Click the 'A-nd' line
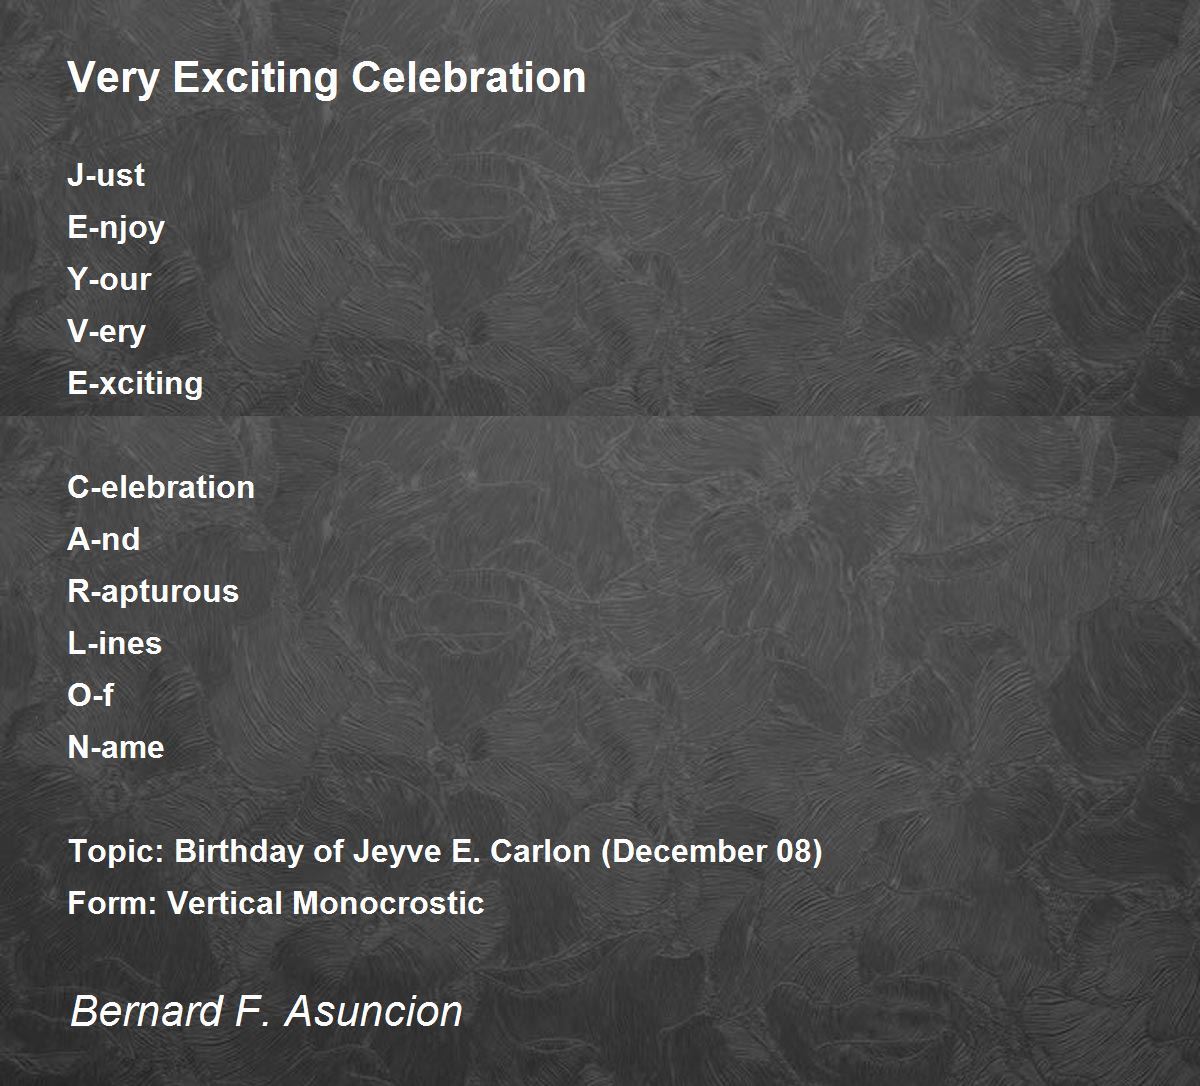Screen dimensions: 1200x1086 pyautogui.click(x=104, y=539)
